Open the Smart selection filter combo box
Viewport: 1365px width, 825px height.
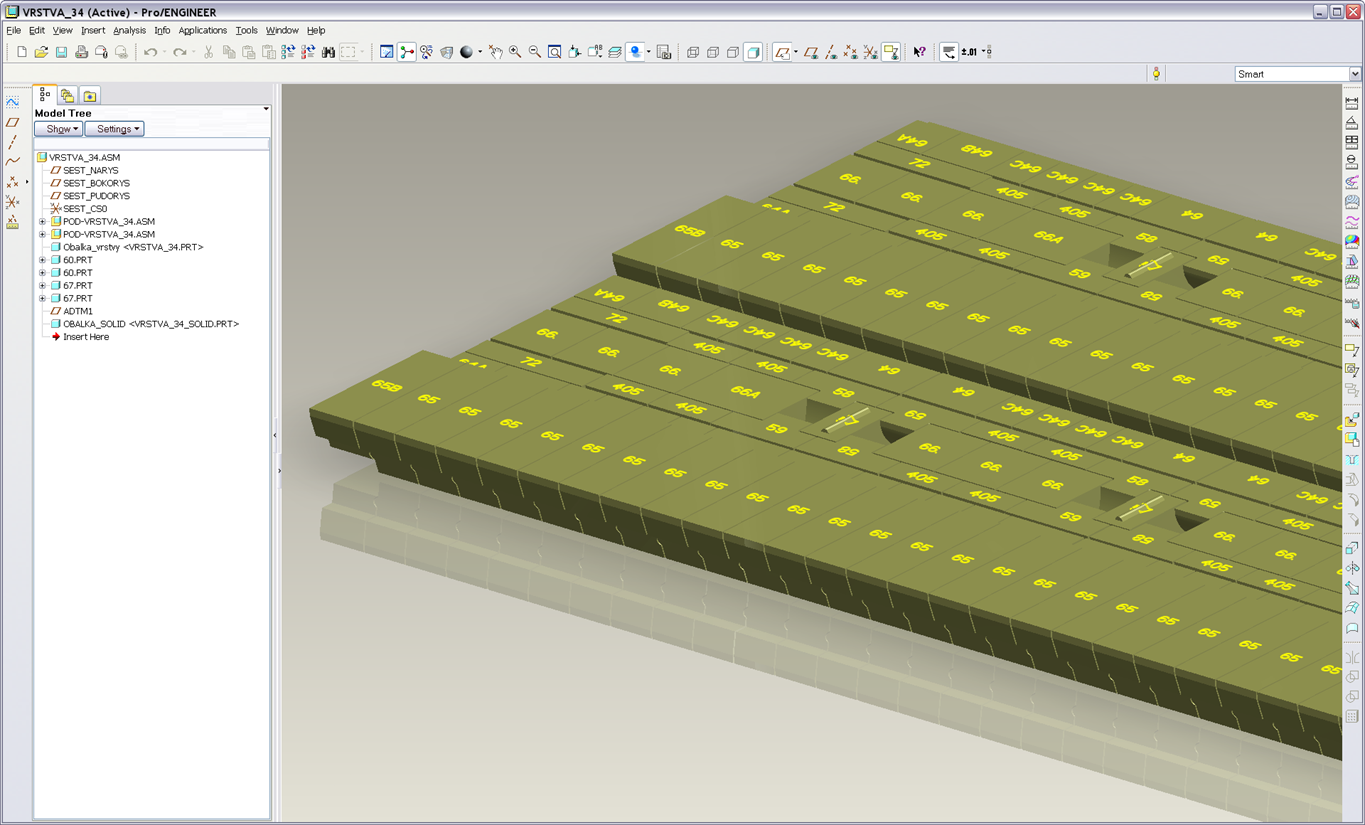(x=1298, y=74)
